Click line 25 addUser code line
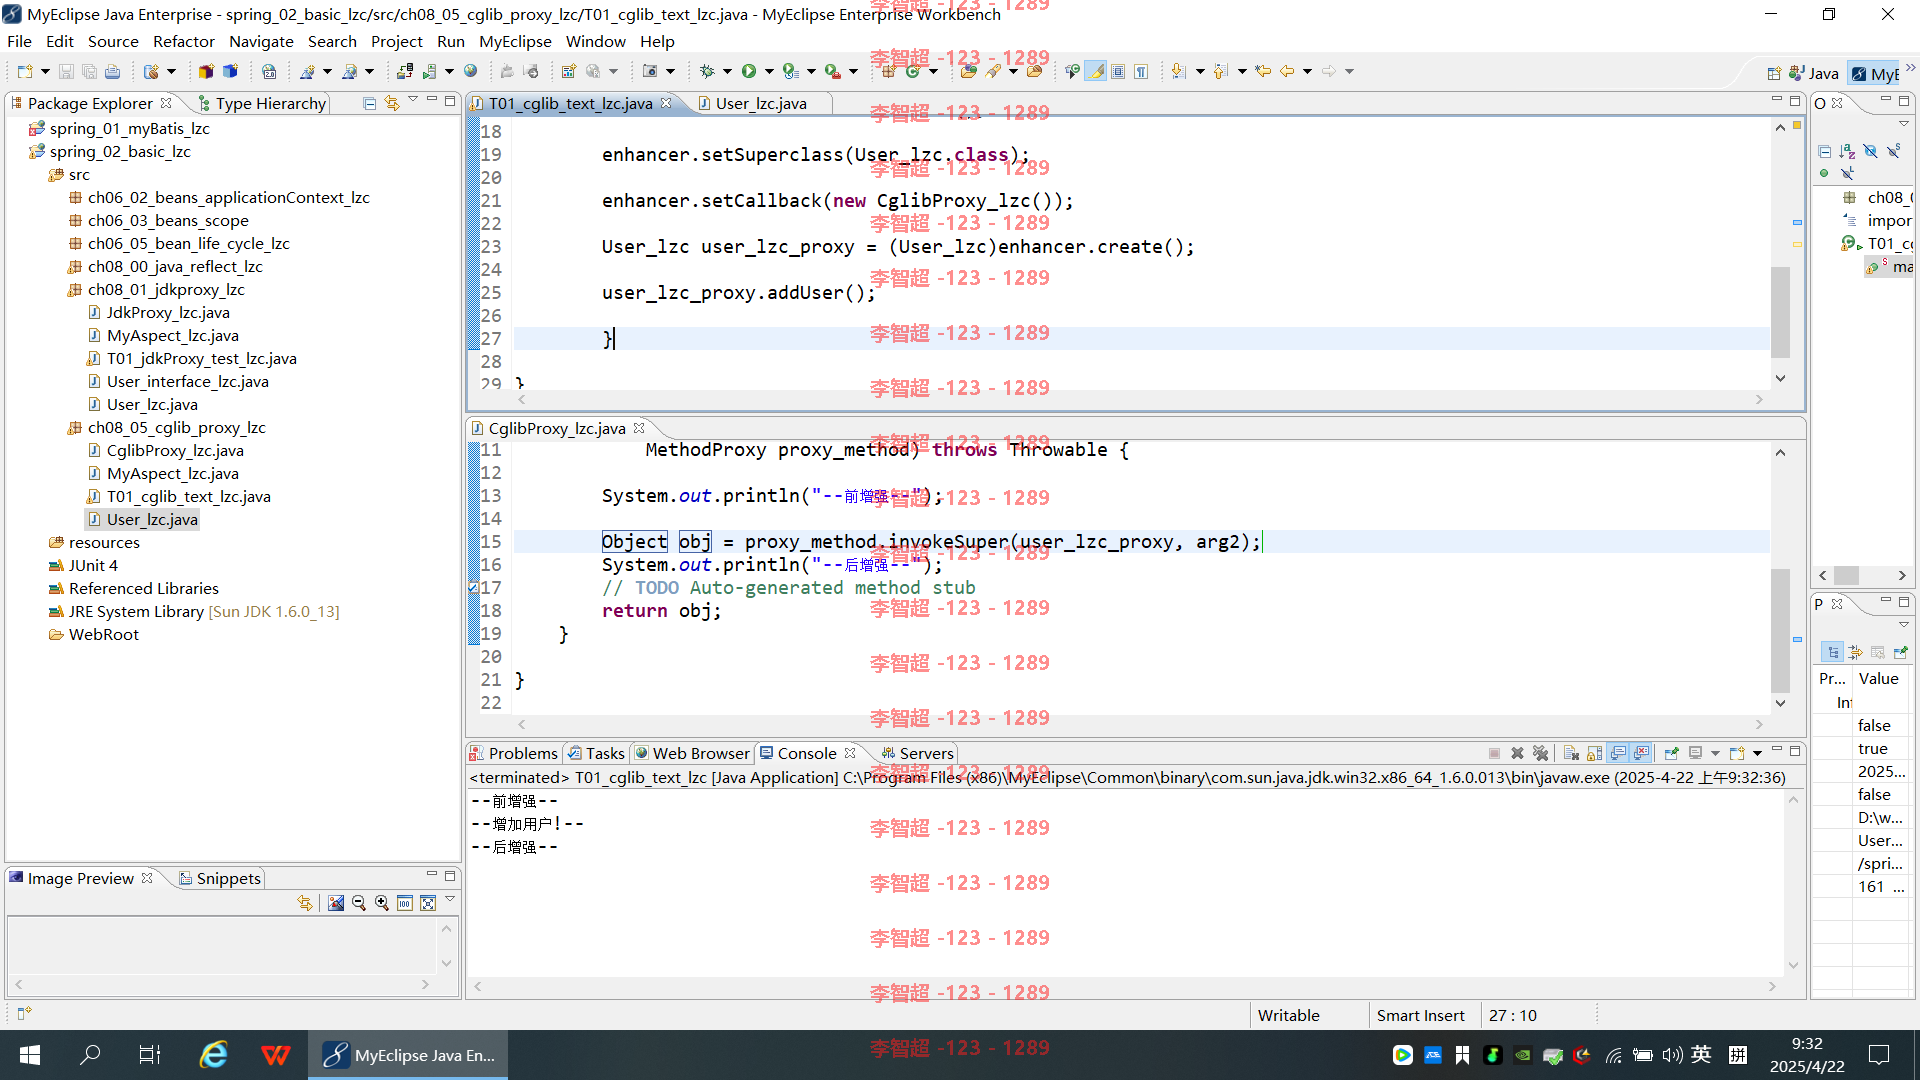 738,292
